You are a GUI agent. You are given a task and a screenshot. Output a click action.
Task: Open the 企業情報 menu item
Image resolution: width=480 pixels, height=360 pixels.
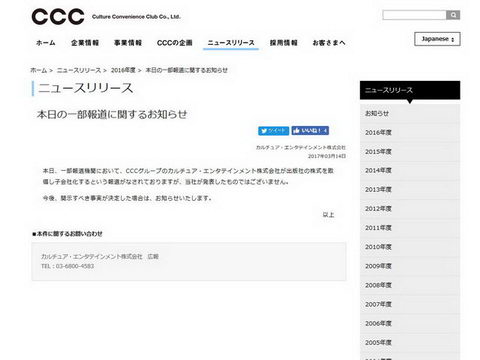tap(85, 43)
